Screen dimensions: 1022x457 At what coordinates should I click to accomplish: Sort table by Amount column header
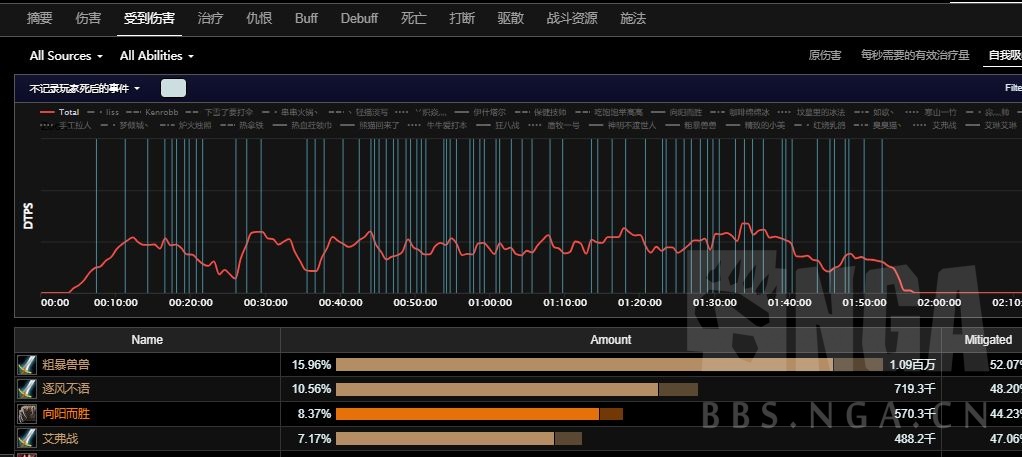[x=610, y=340]
